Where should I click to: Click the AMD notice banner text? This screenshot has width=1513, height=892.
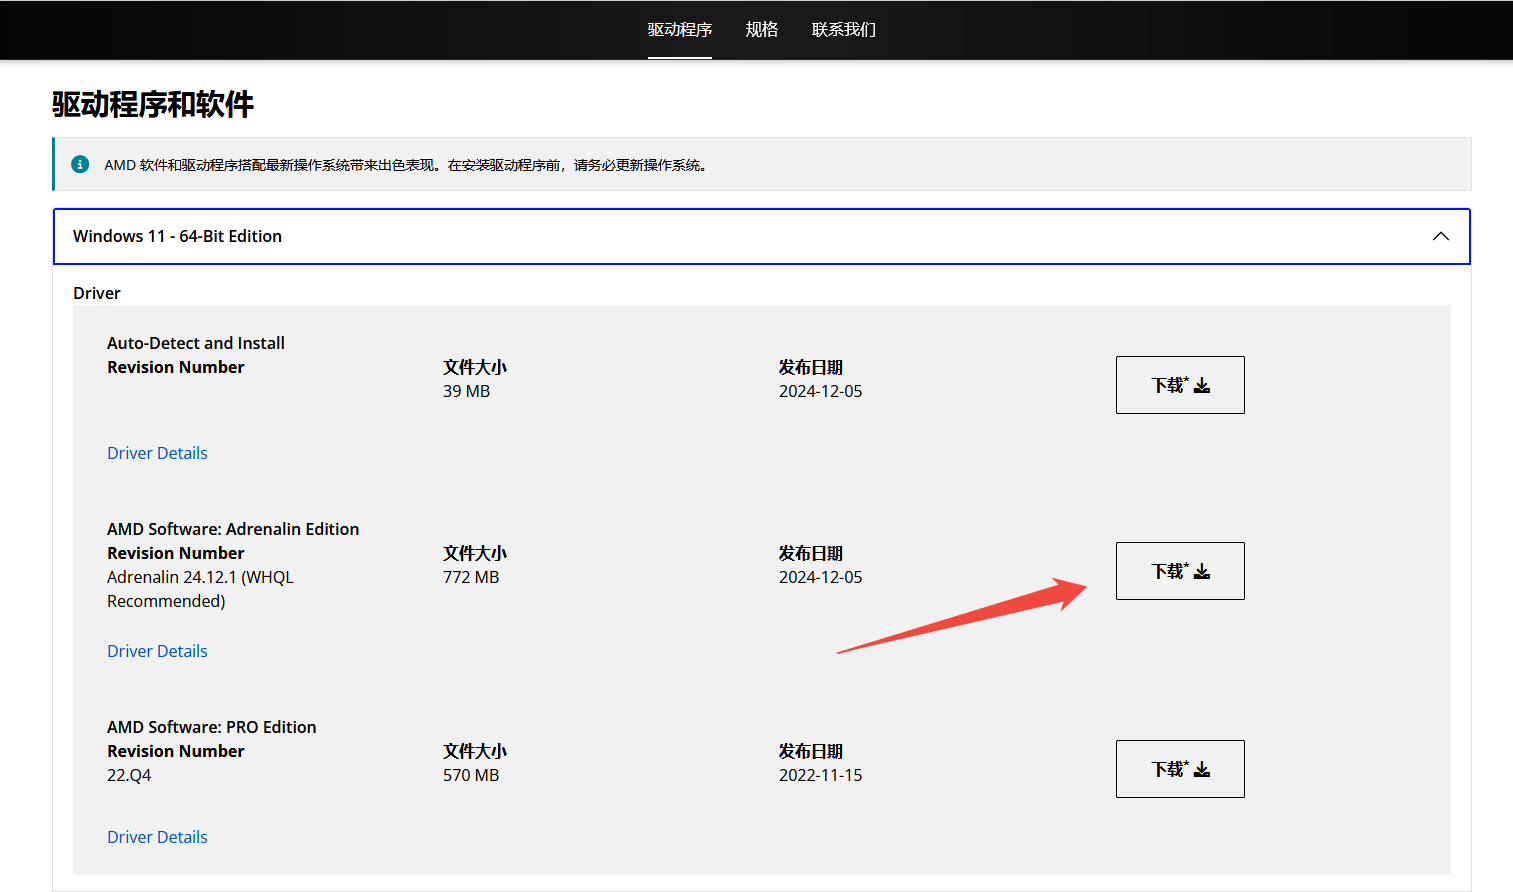(x=407, y=165)
